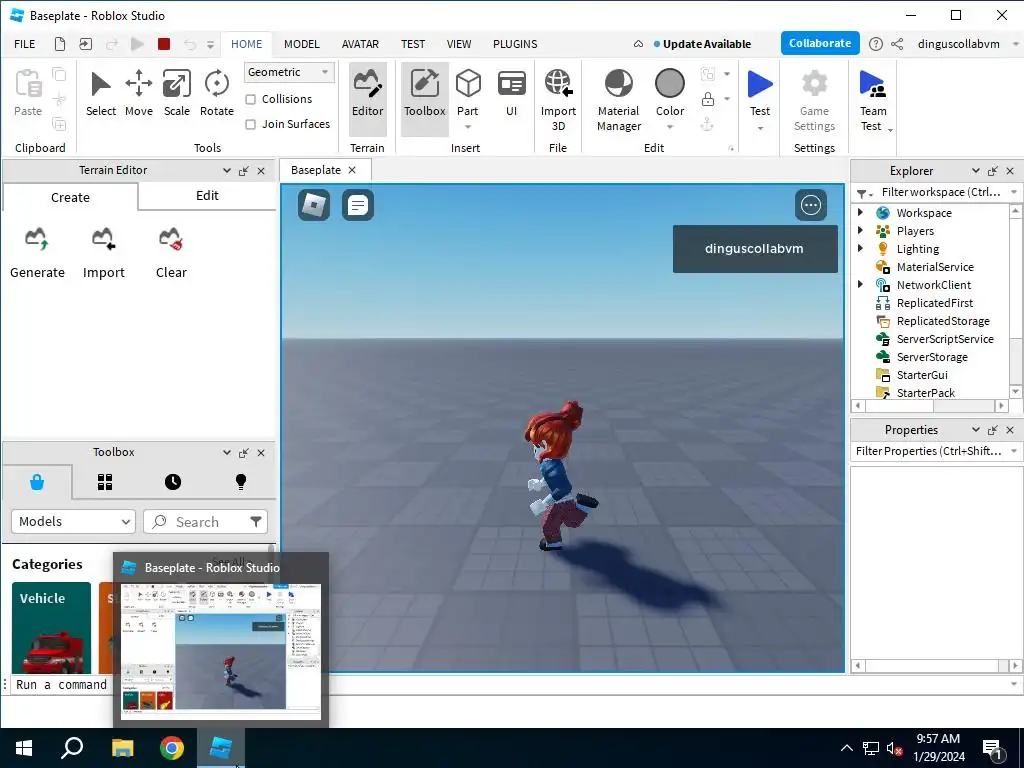
Task: Activate the Scale tool
Action: coord(176,94)
